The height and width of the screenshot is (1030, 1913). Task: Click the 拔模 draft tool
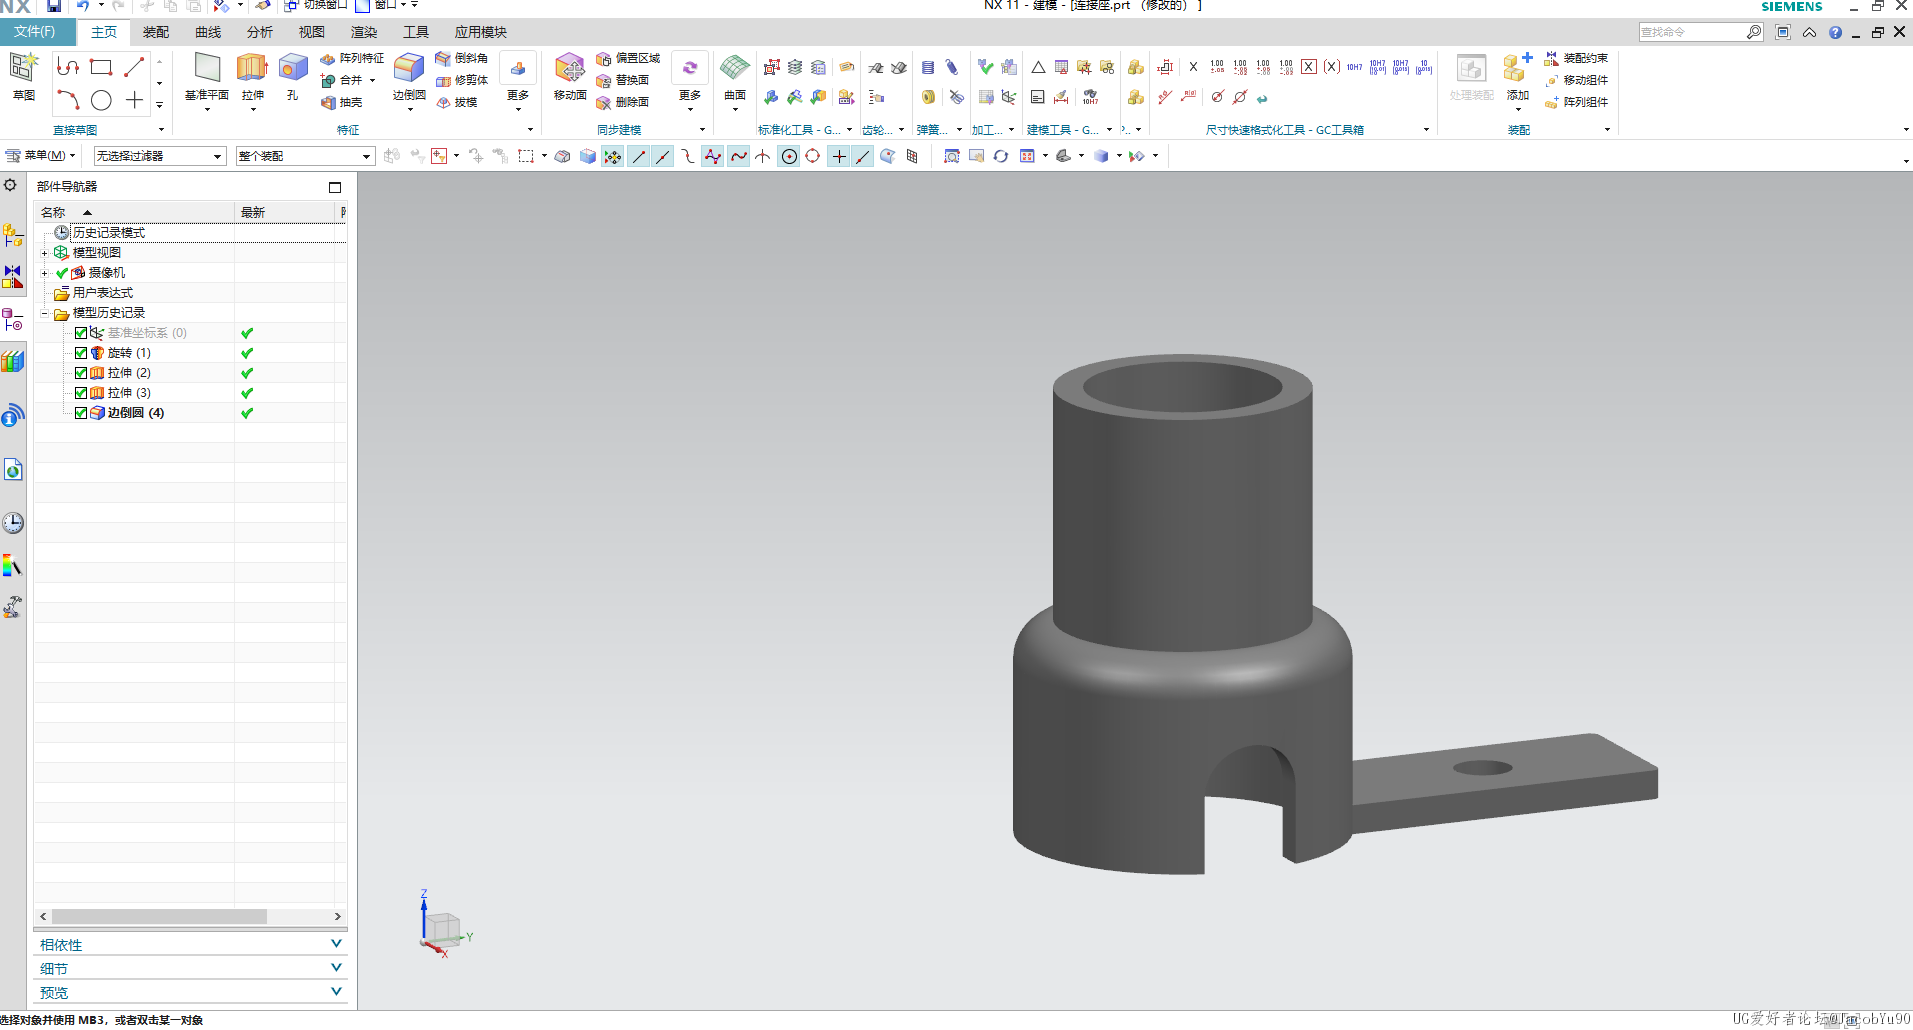coord(457,102)
